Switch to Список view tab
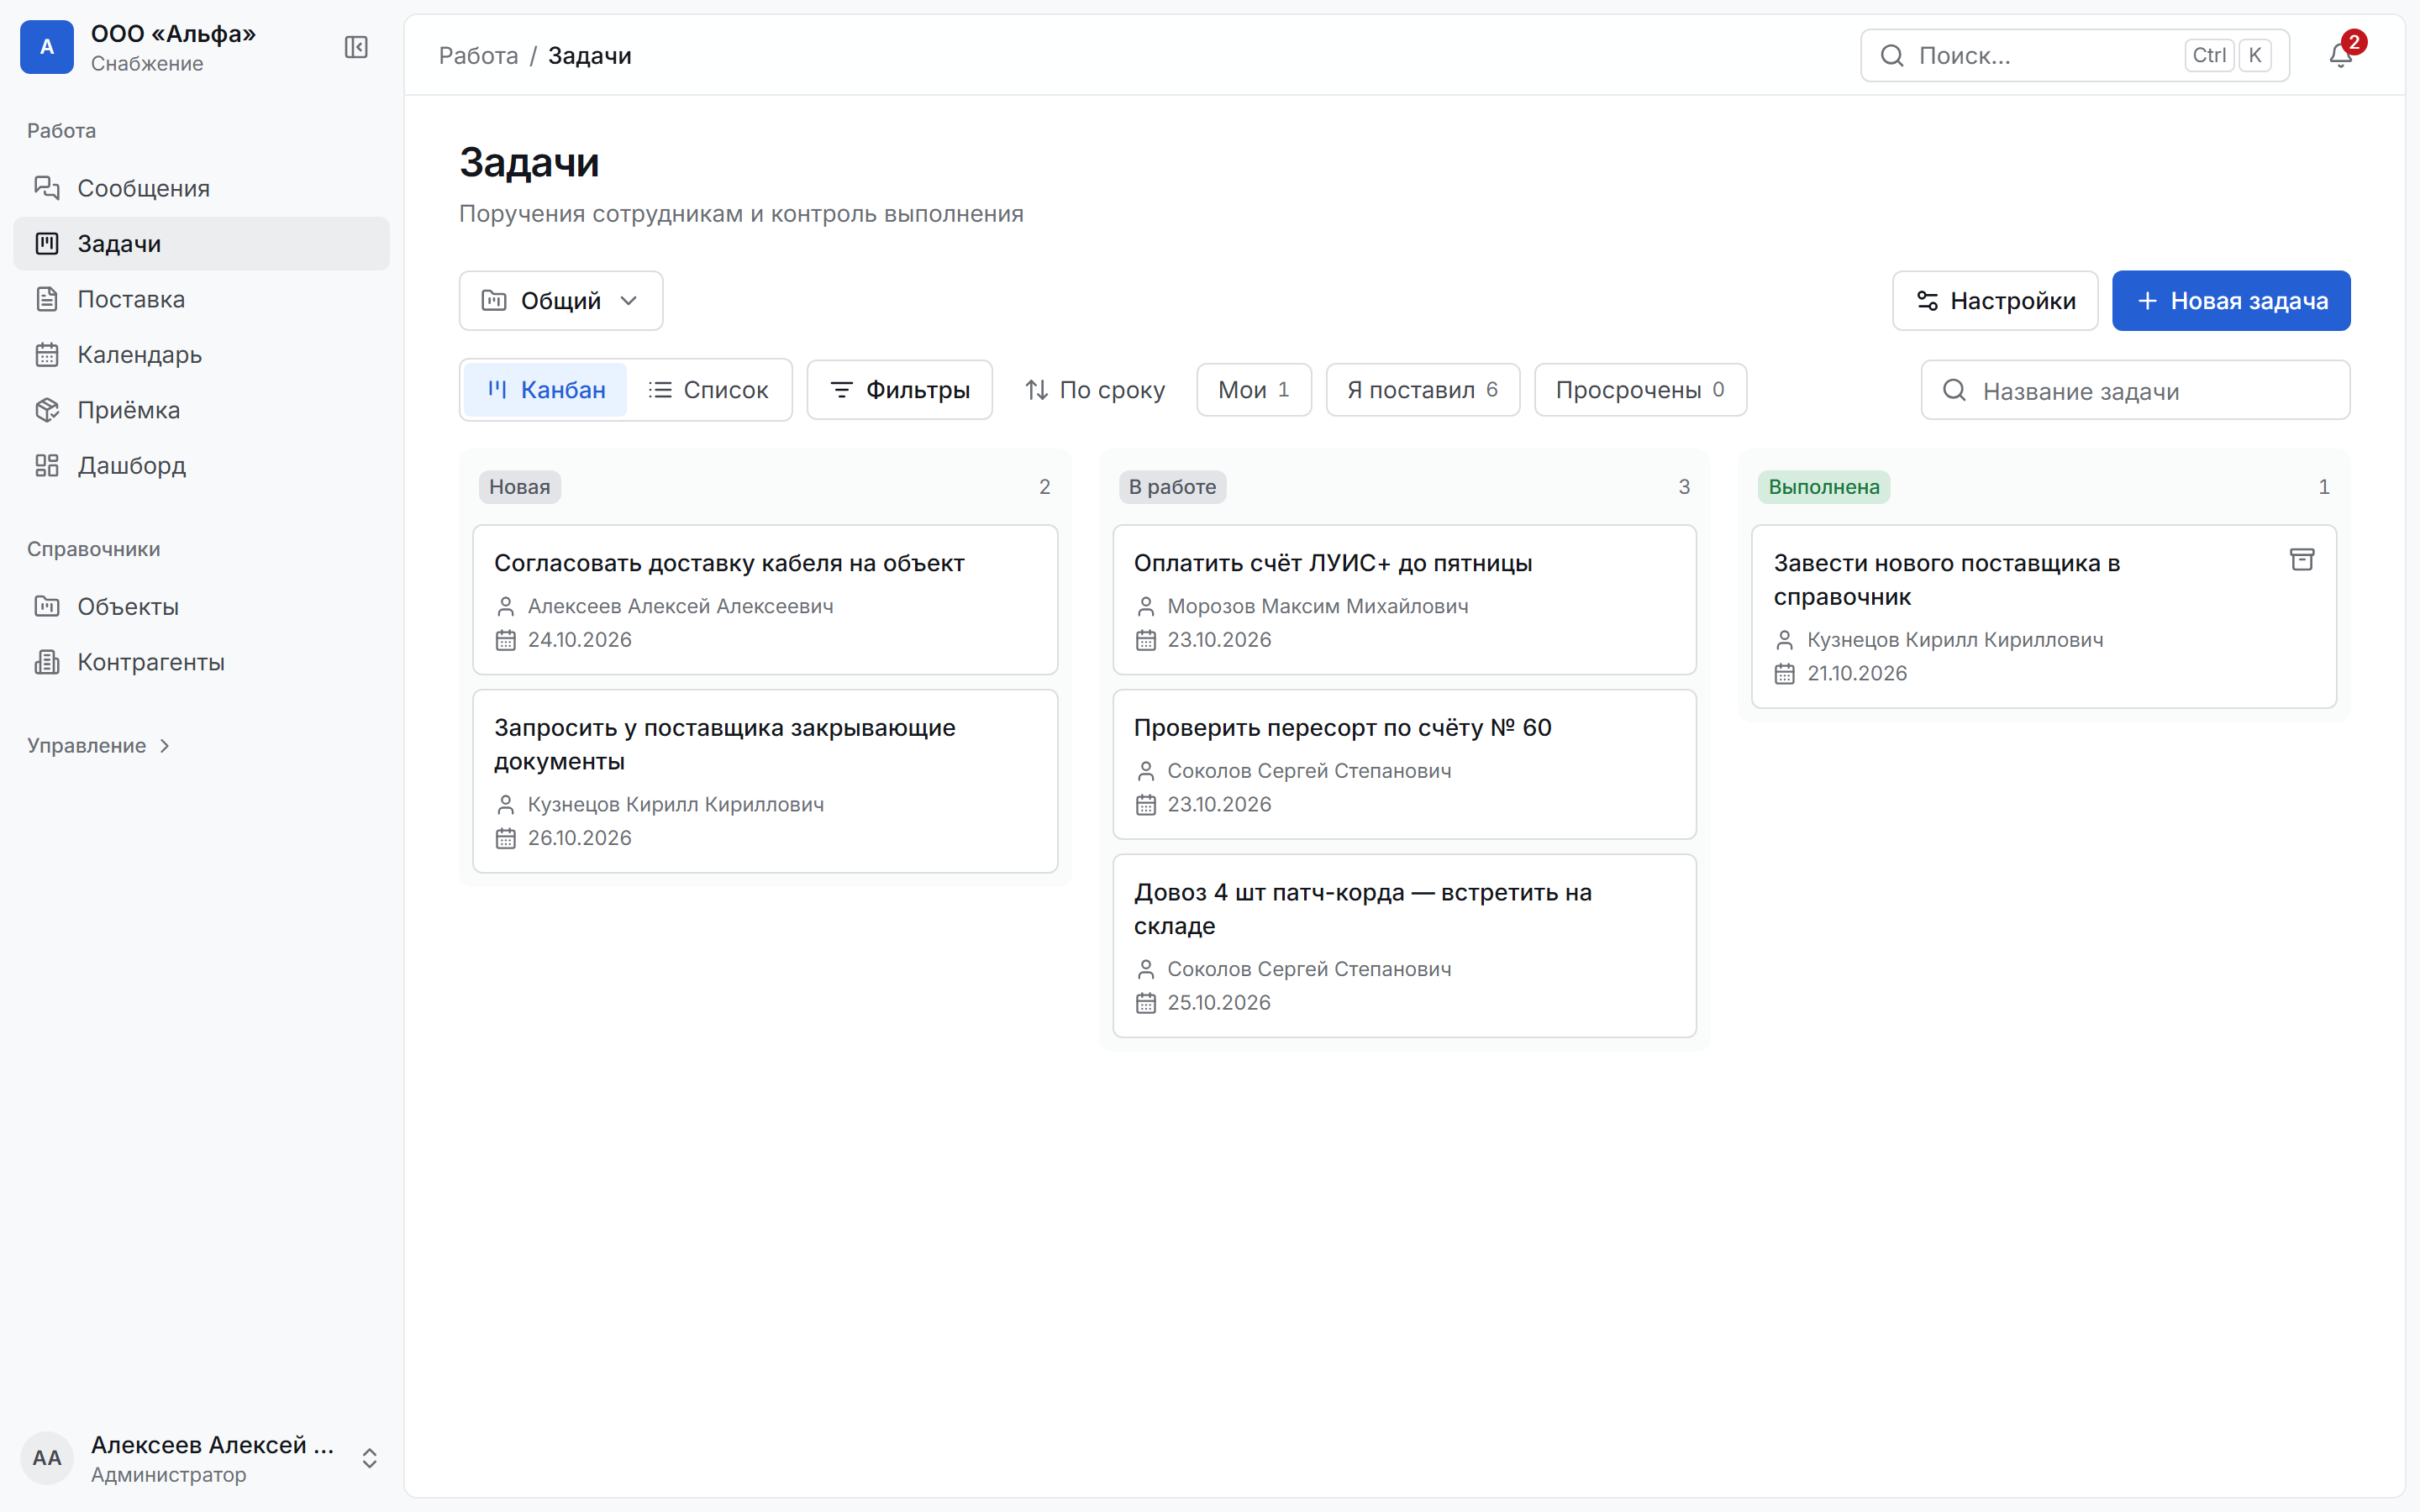Image resolution: width=2420 pixels, height=1512 pixels. pyautogui.click(x=708, y=390)
